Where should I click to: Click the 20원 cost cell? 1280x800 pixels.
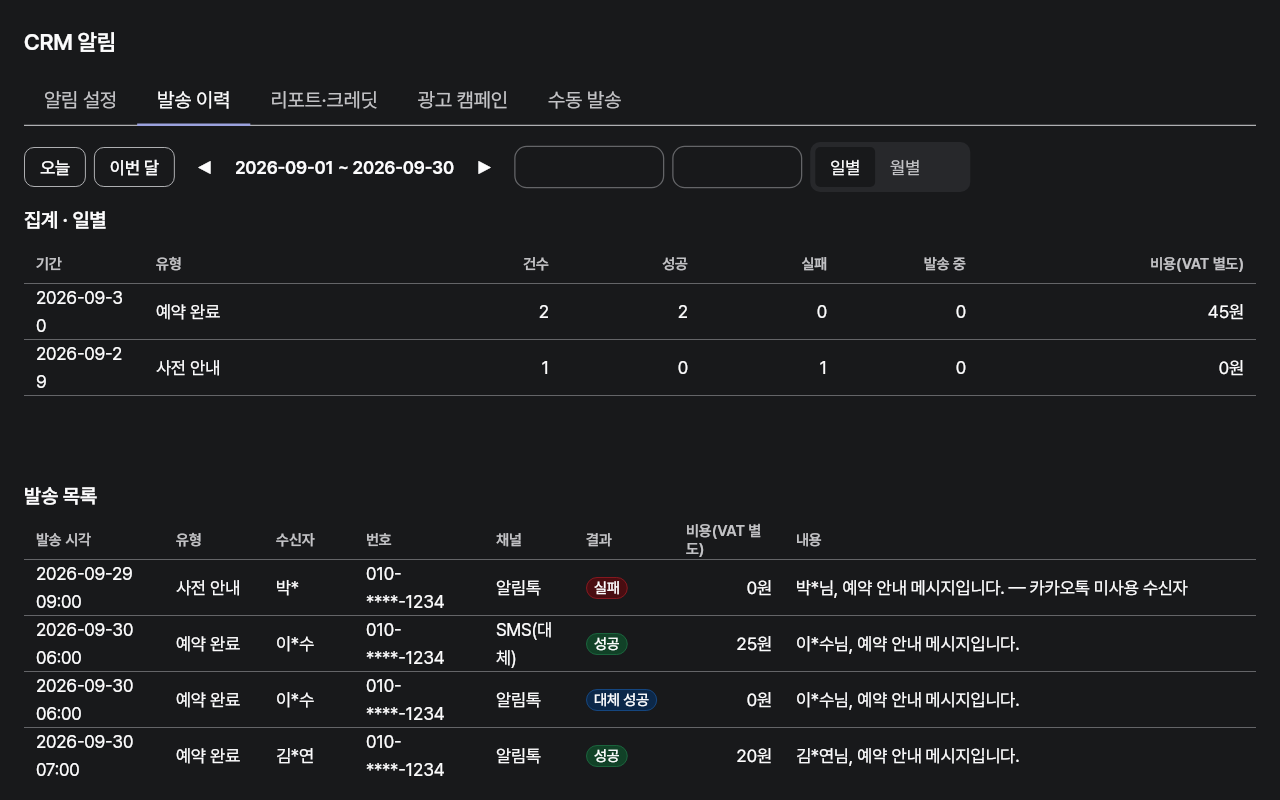754,756
